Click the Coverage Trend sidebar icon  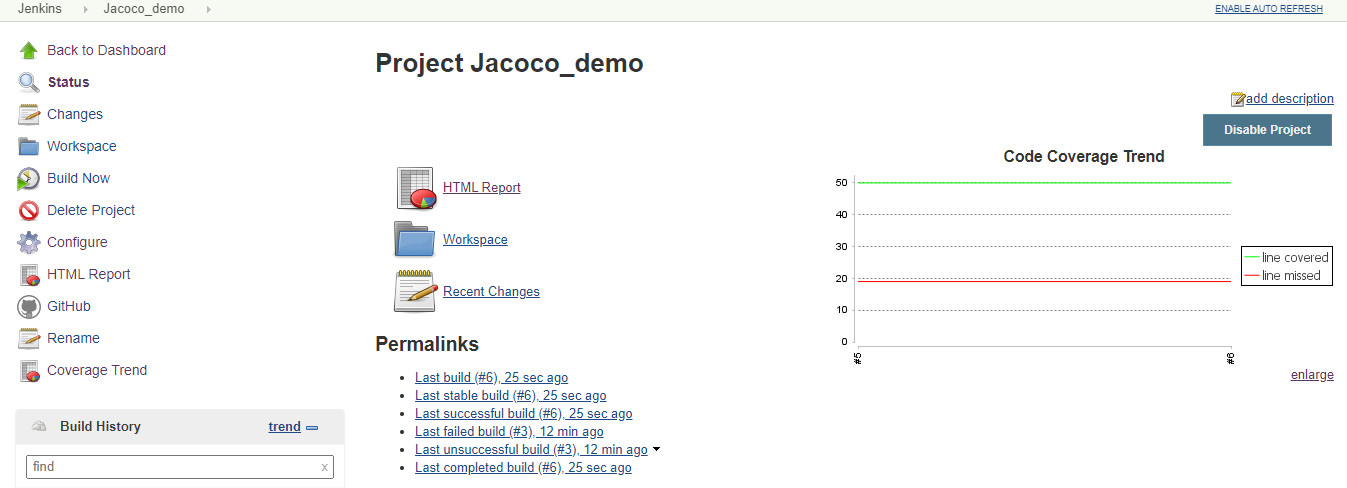pos(28,371)
